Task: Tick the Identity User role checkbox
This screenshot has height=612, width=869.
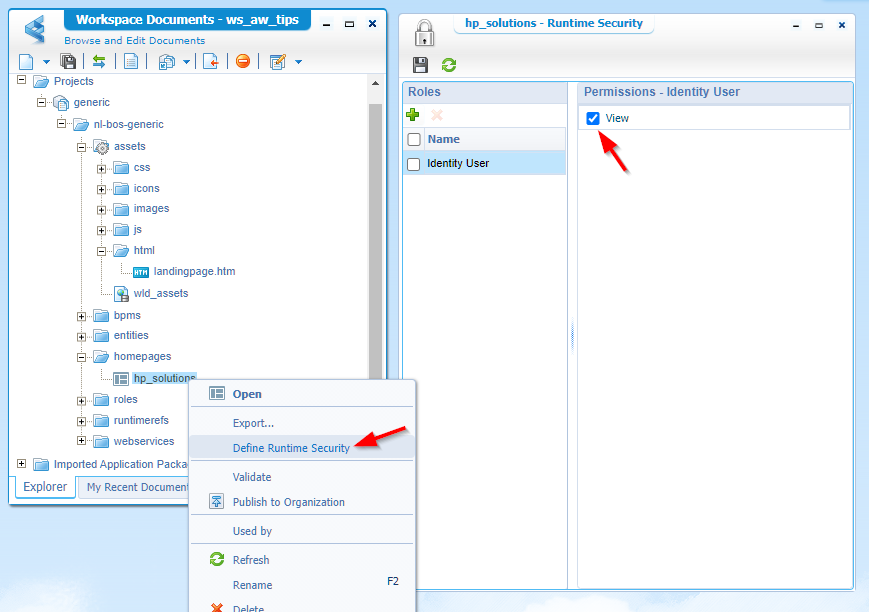Action: pos(414,164)
